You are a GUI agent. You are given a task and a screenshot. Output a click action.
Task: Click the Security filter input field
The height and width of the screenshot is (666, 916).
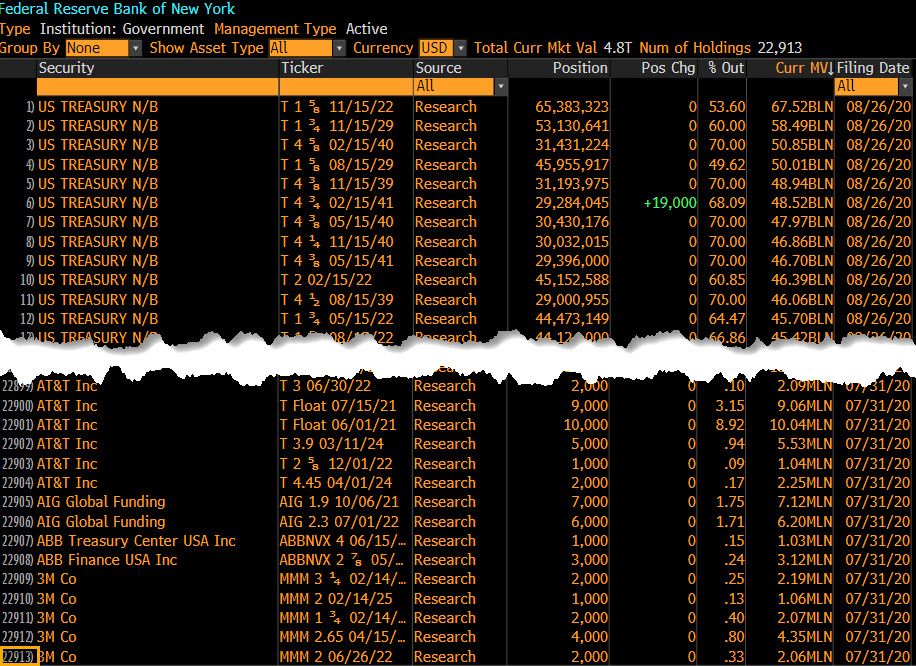(x=157, y=87)
